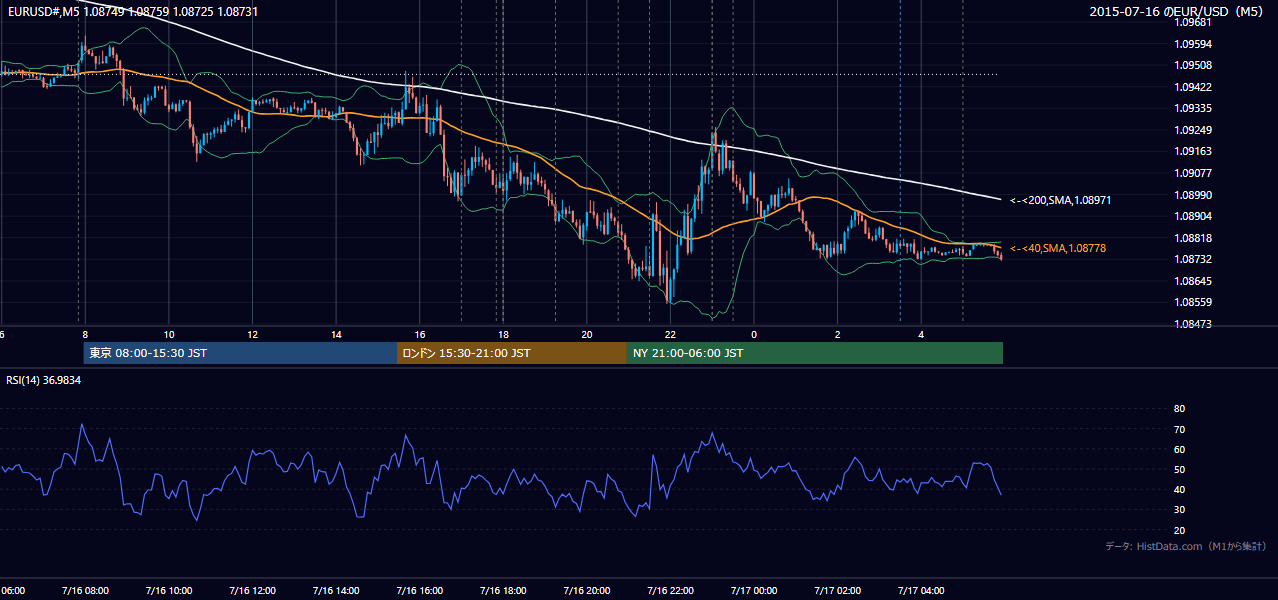Click the 1.09508 price axis label

(1193, 65)
